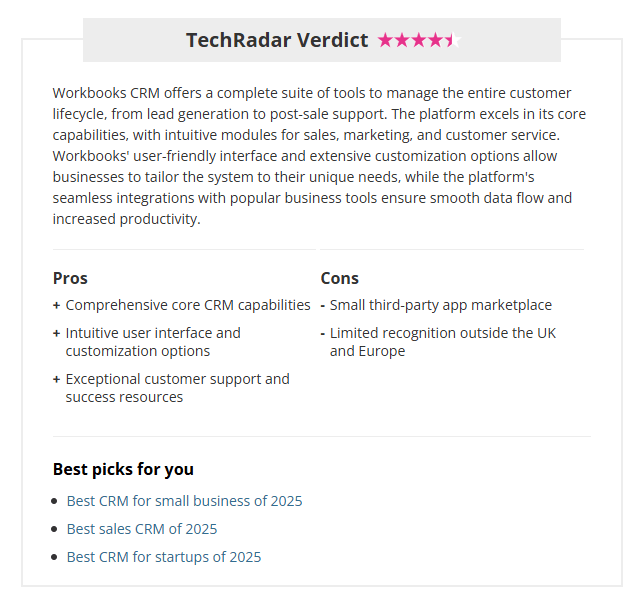Click the first pink rating star

coord(386,40)
